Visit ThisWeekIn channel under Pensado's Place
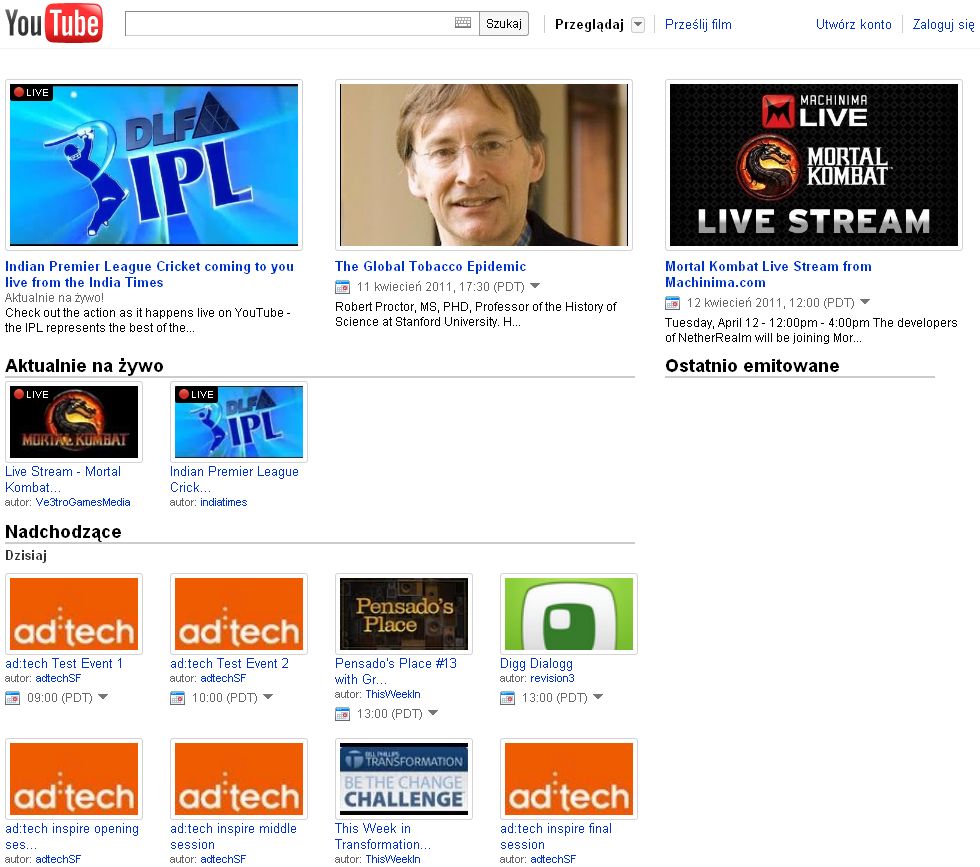This screenshot has height=867, width=980. pos(393,694)
